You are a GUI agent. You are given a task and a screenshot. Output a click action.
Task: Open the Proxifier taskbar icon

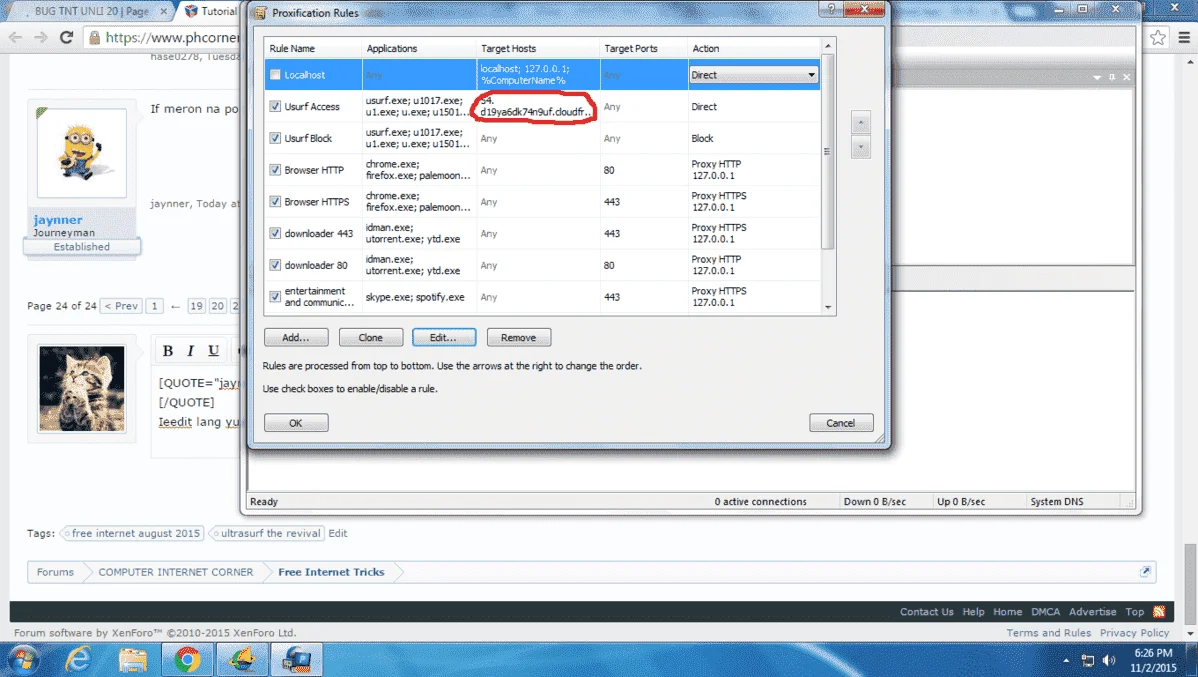(296, 659)
